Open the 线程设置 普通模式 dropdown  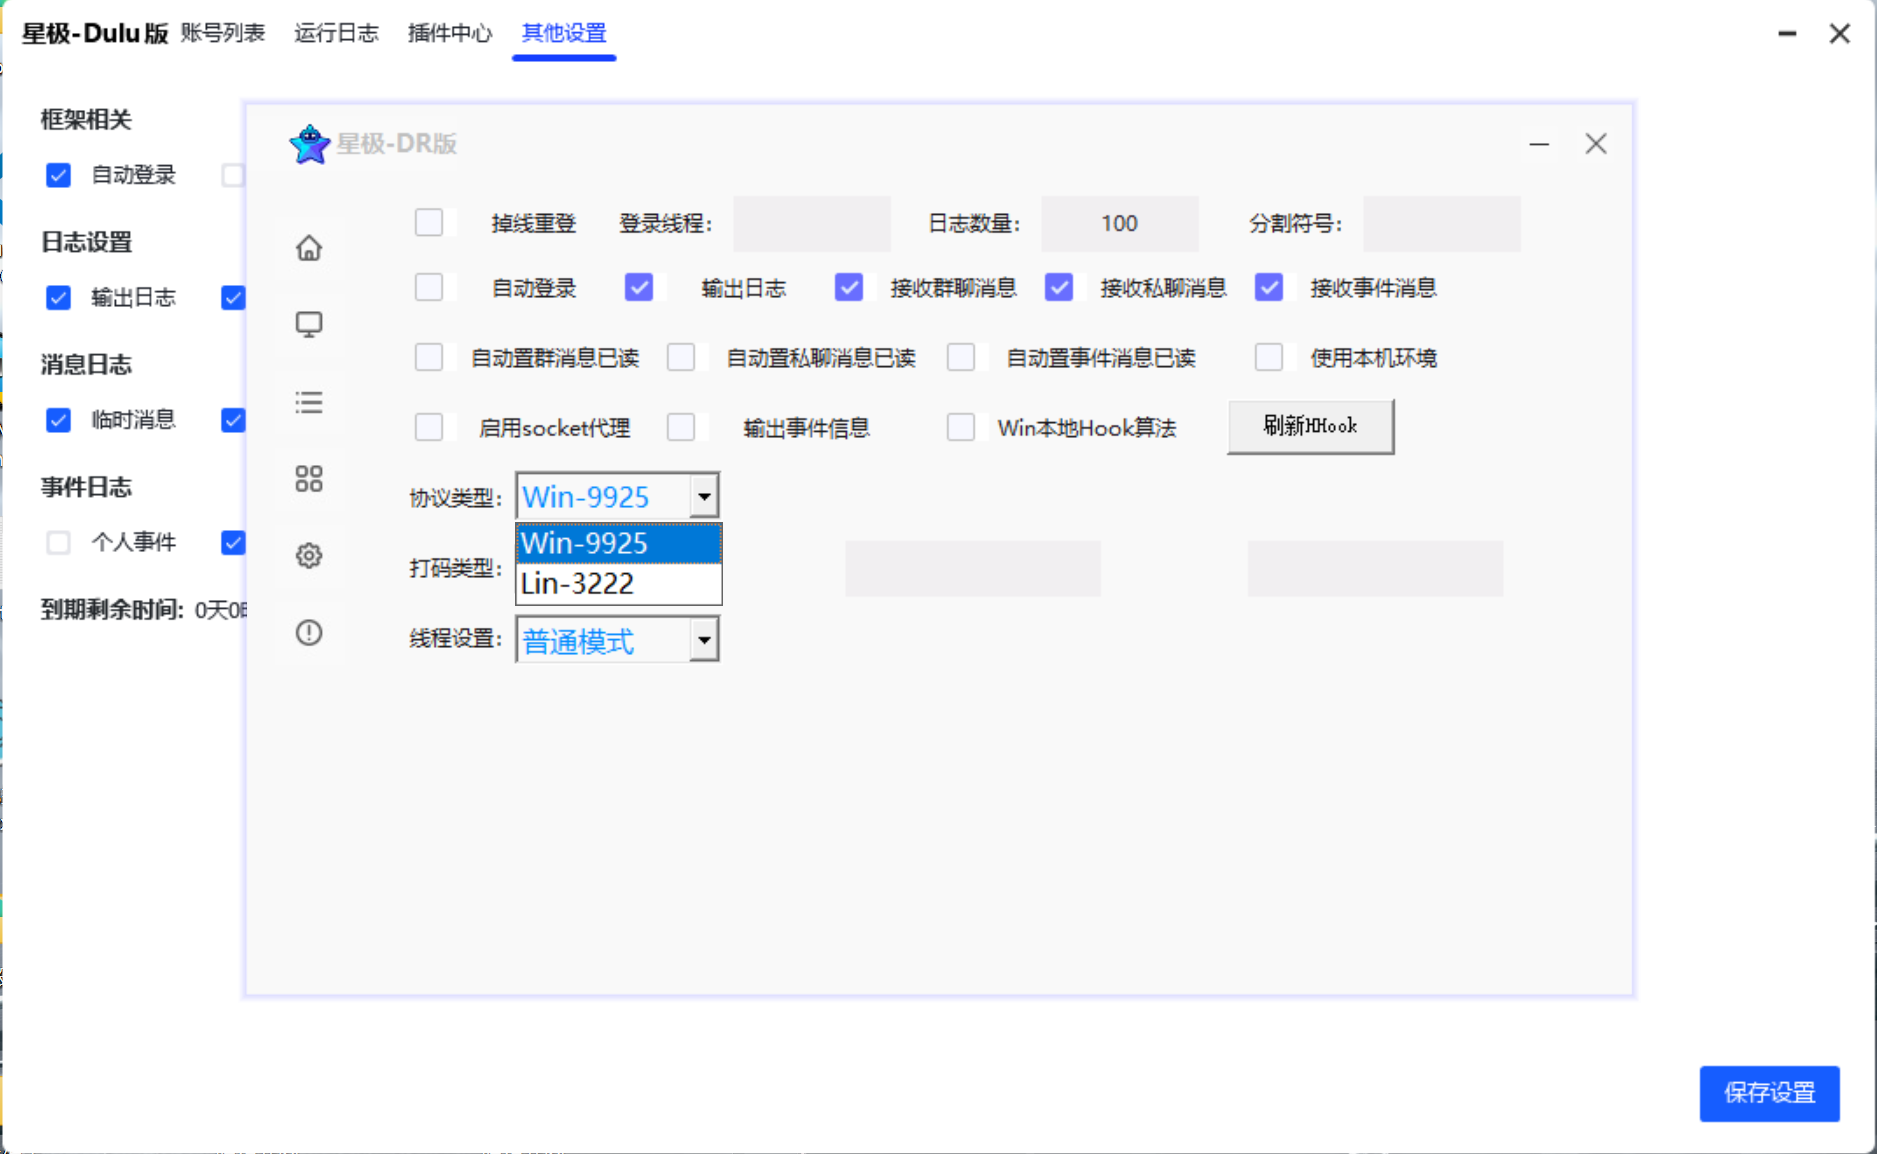tap(704, 640)
